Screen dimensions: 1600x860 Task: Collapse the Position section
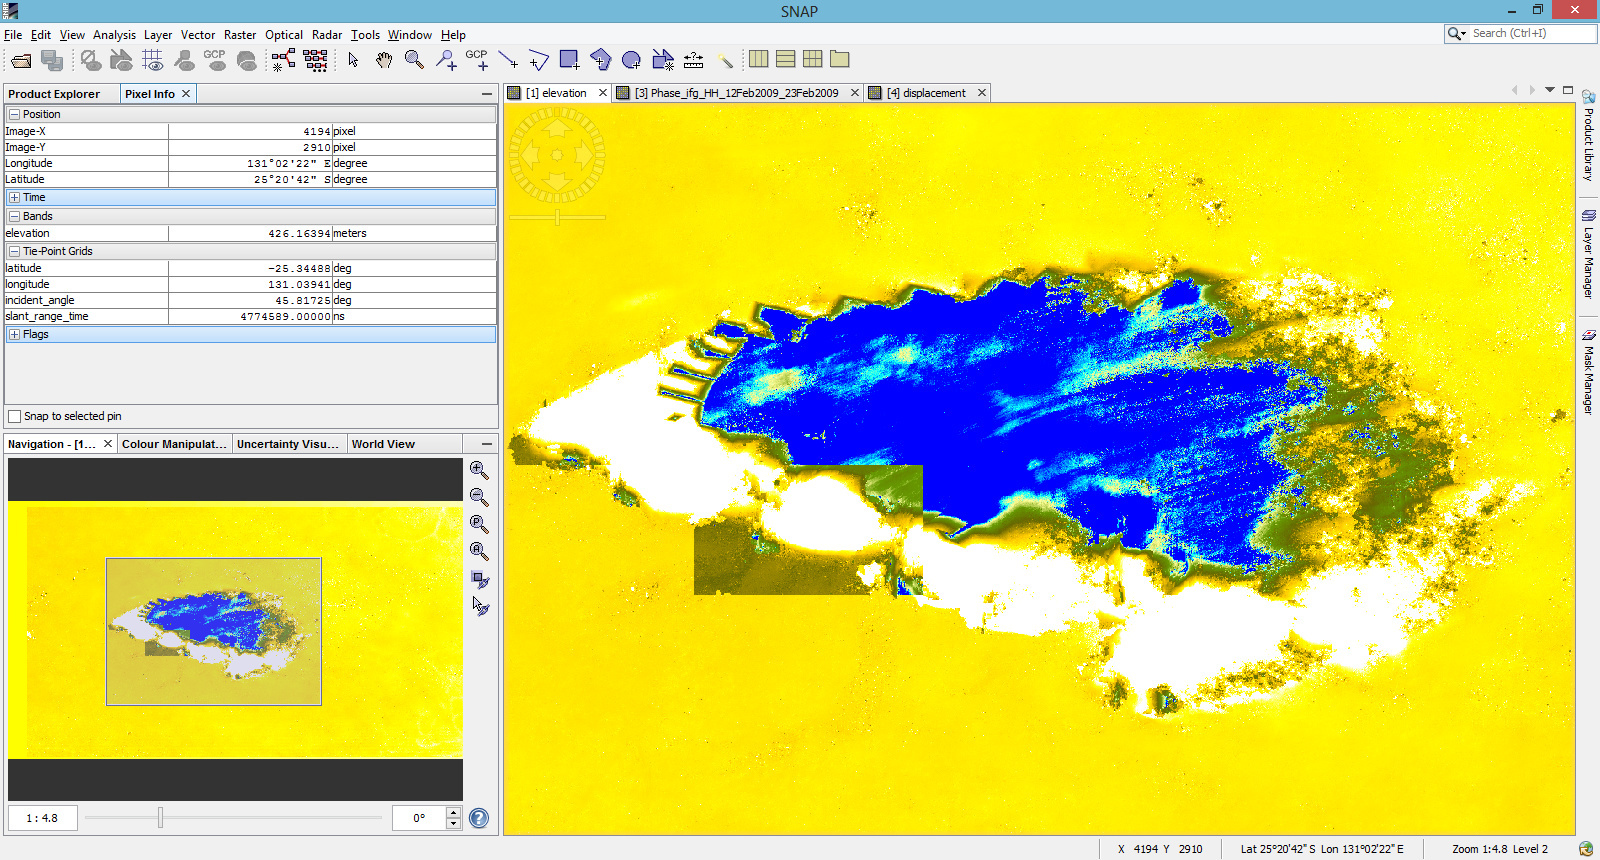(x=15, y=115)
